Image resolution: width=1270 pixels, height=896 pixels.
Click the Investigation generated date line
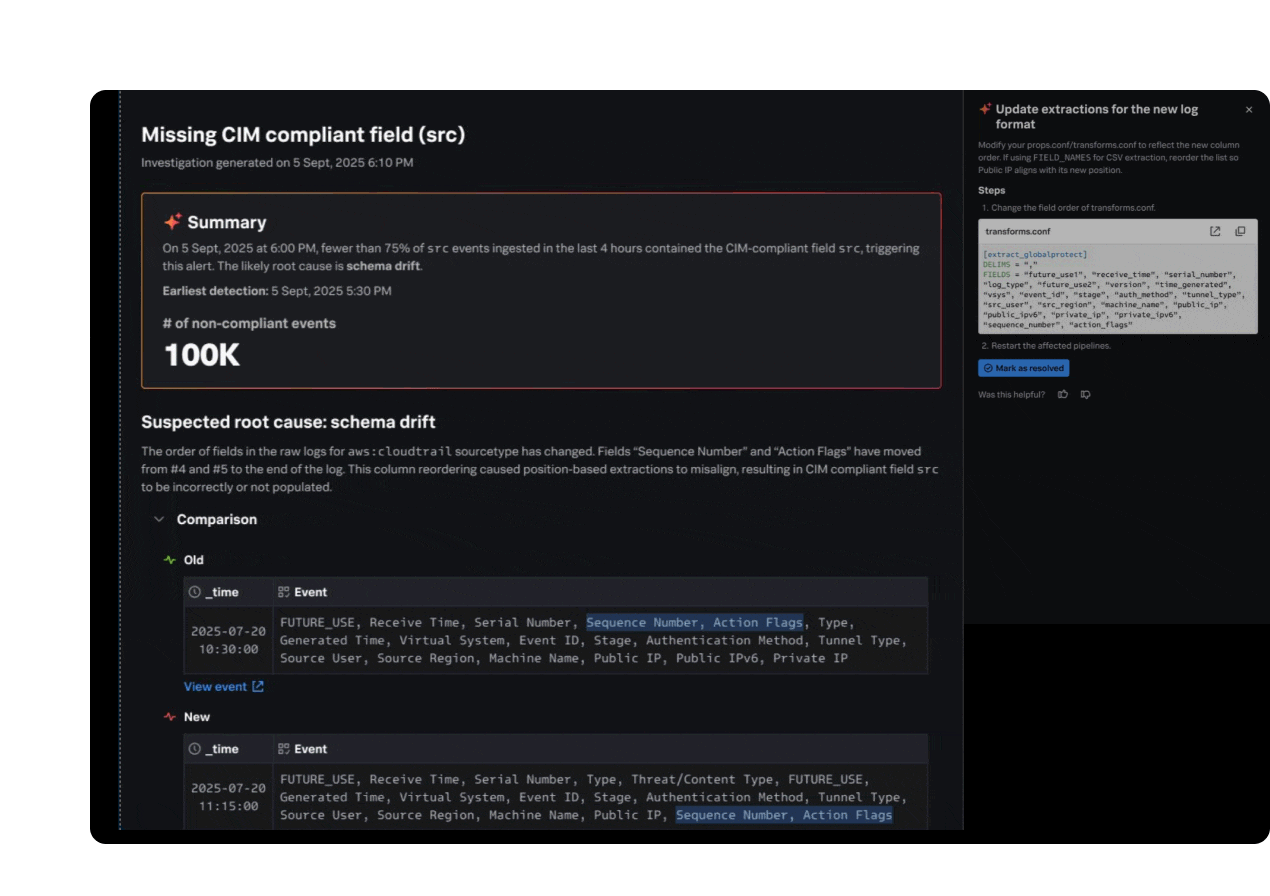tap(277, 162)
